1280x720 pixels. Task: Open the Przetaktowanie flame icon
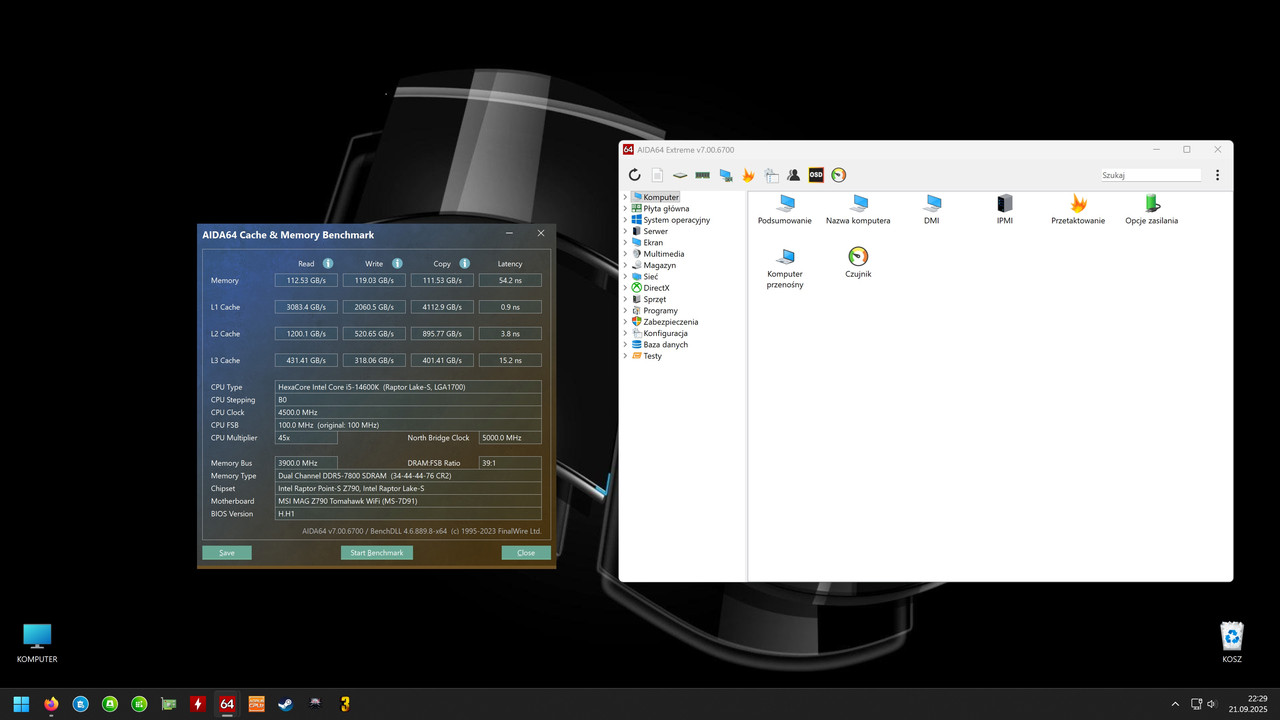pos(1078,209)
